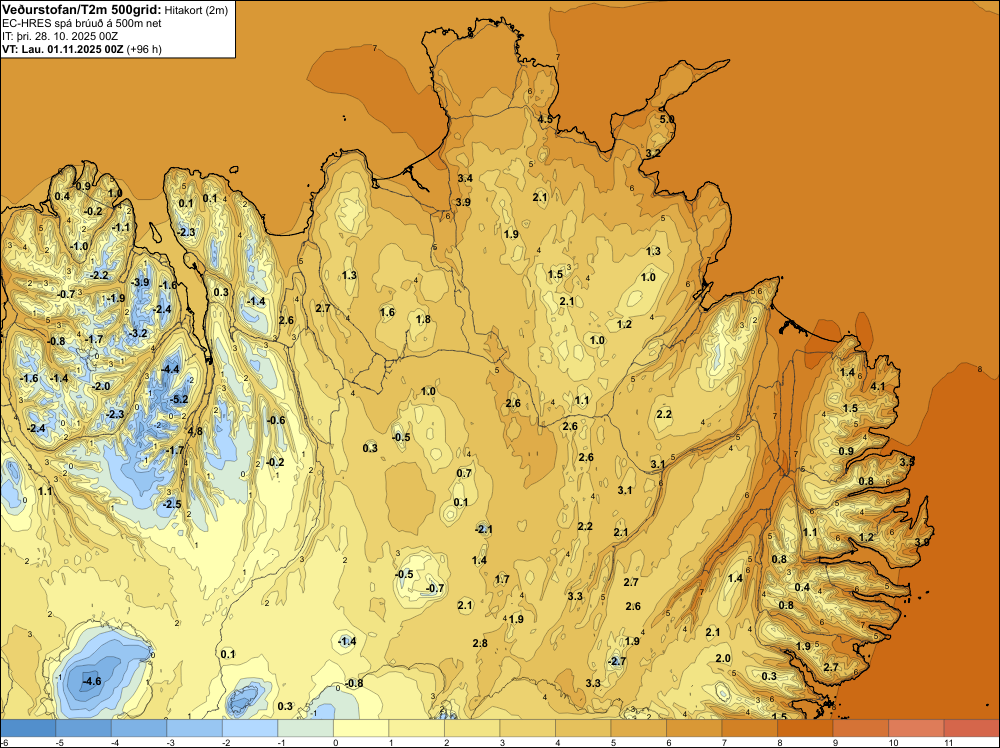
Task: Click the temperature value '-2.7'
Action: tap(617, 661)
